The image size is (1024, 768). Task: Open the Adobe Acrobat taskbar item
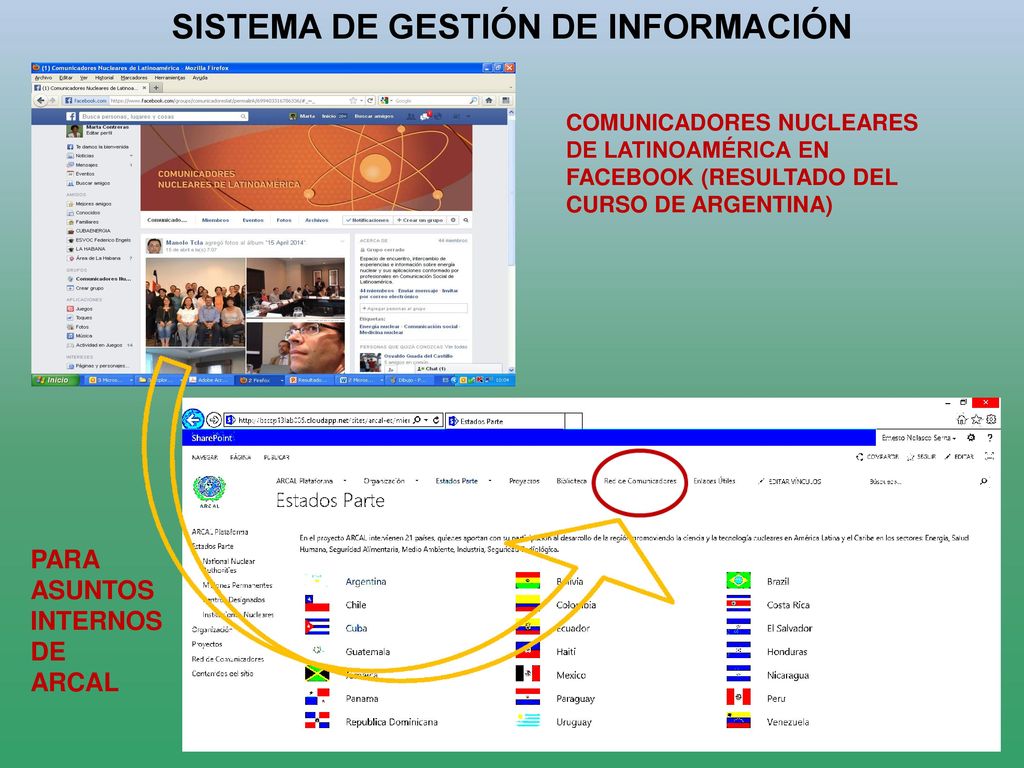[x=210, y=379]
